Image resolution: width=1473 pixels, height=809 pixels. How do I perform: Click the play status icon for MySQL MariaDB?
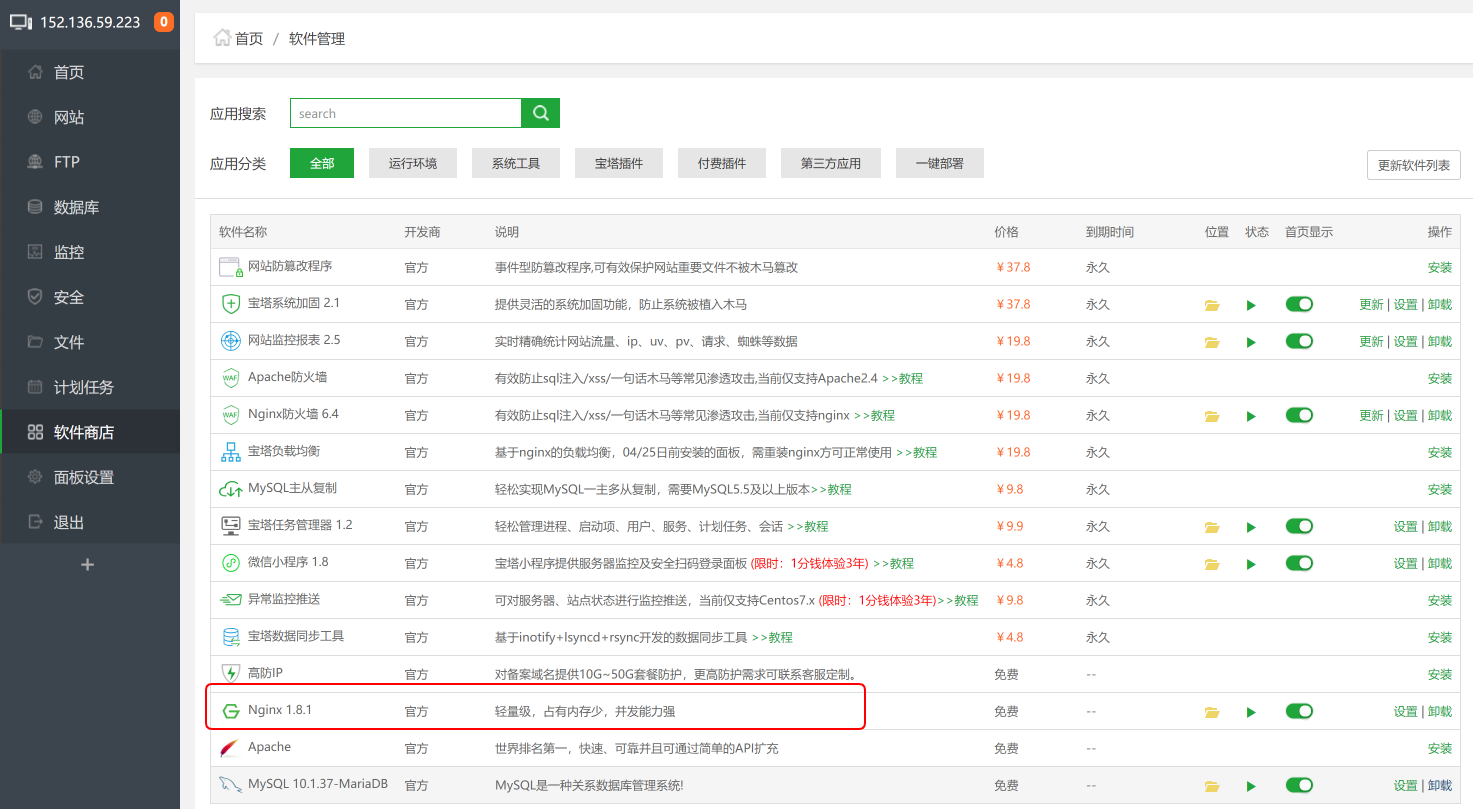tap(1251, 786)
